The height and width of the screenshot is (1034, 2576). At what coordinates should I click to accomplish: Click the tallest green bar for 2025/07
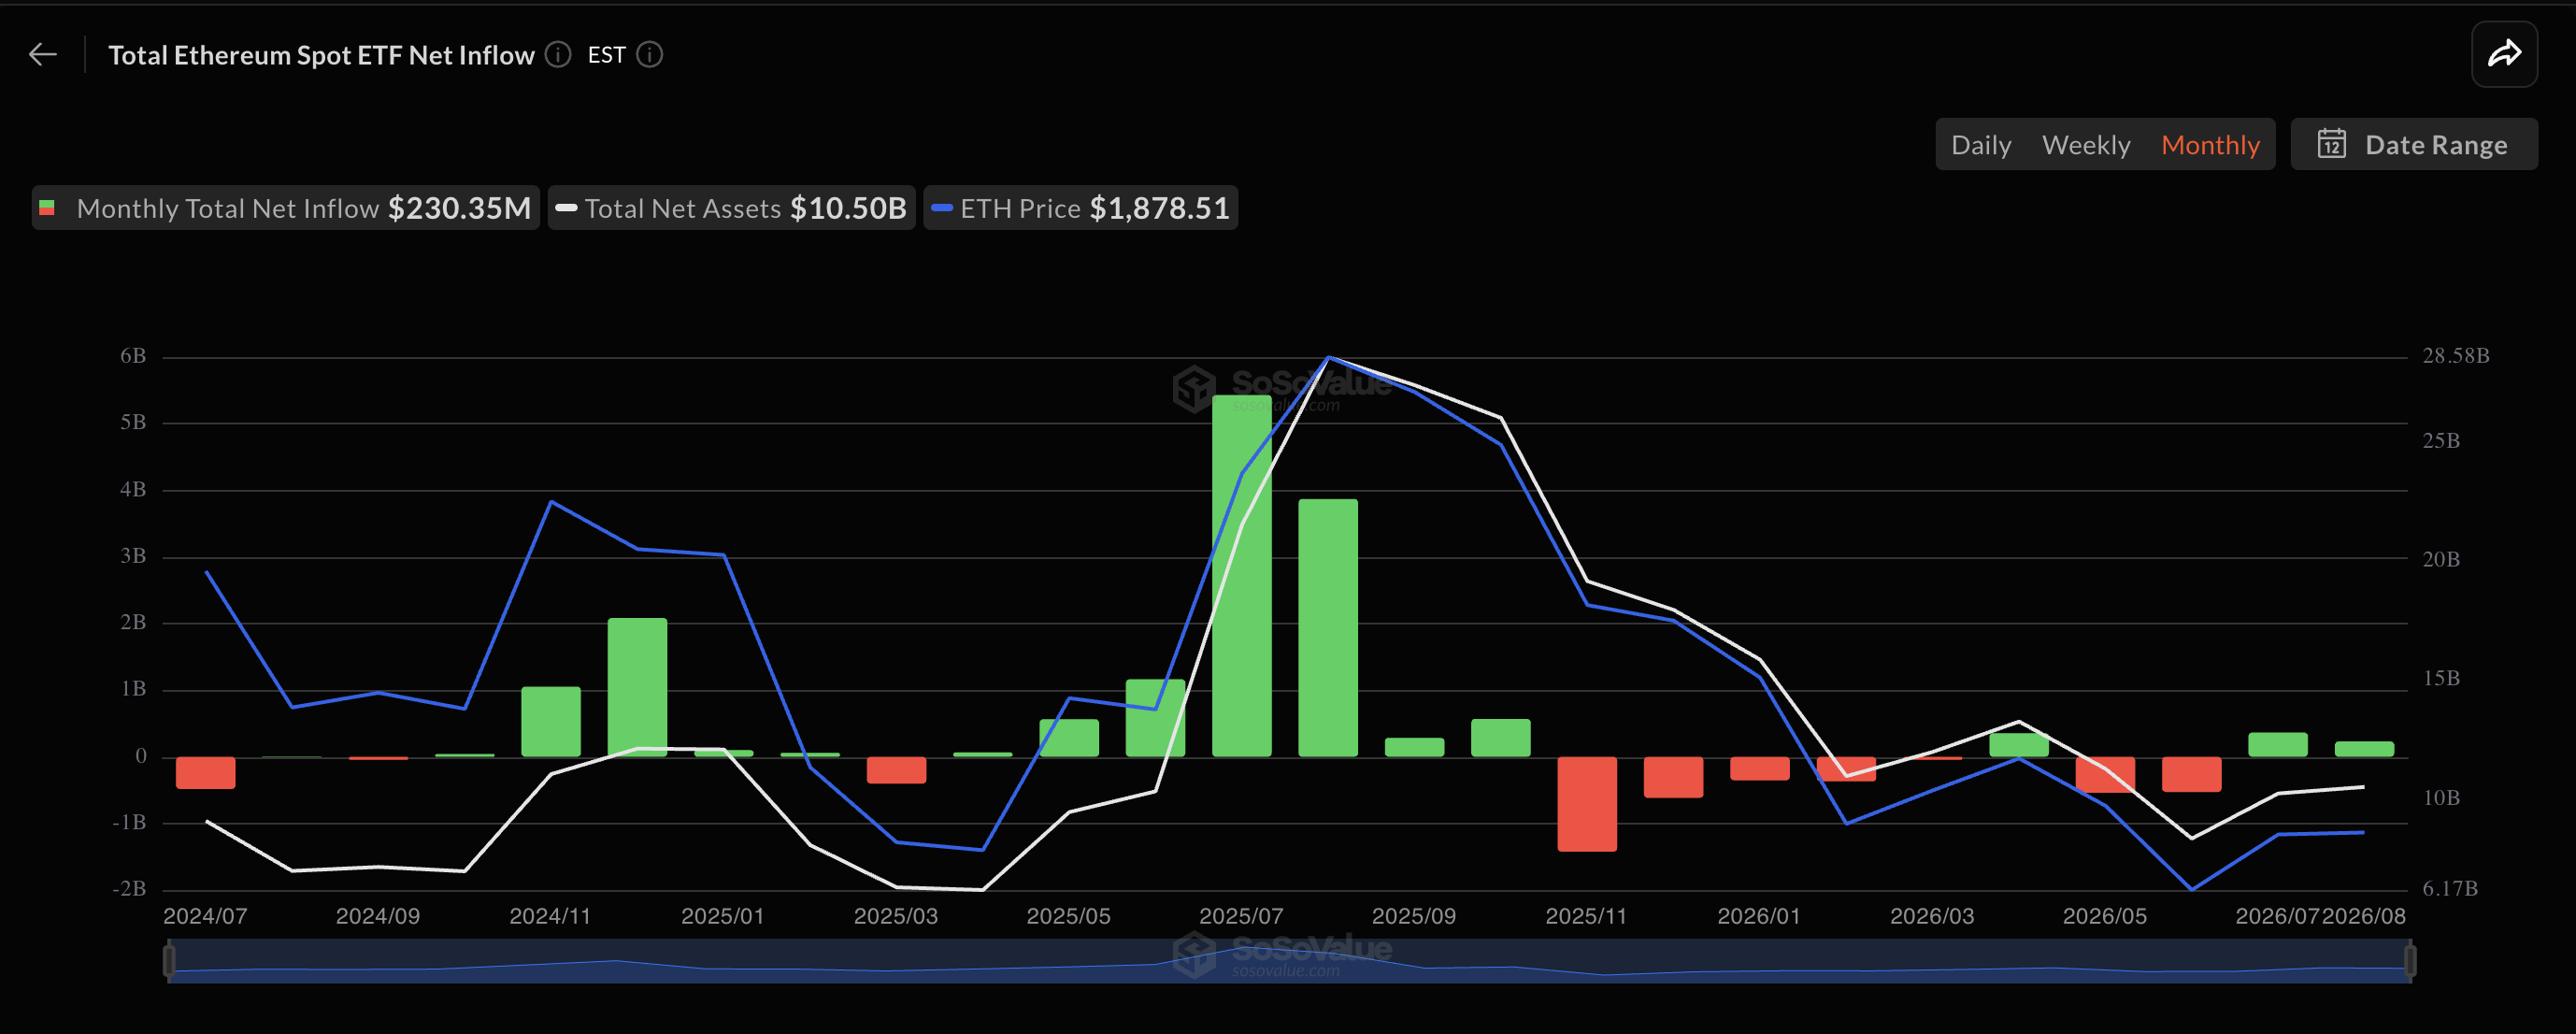1242,576
